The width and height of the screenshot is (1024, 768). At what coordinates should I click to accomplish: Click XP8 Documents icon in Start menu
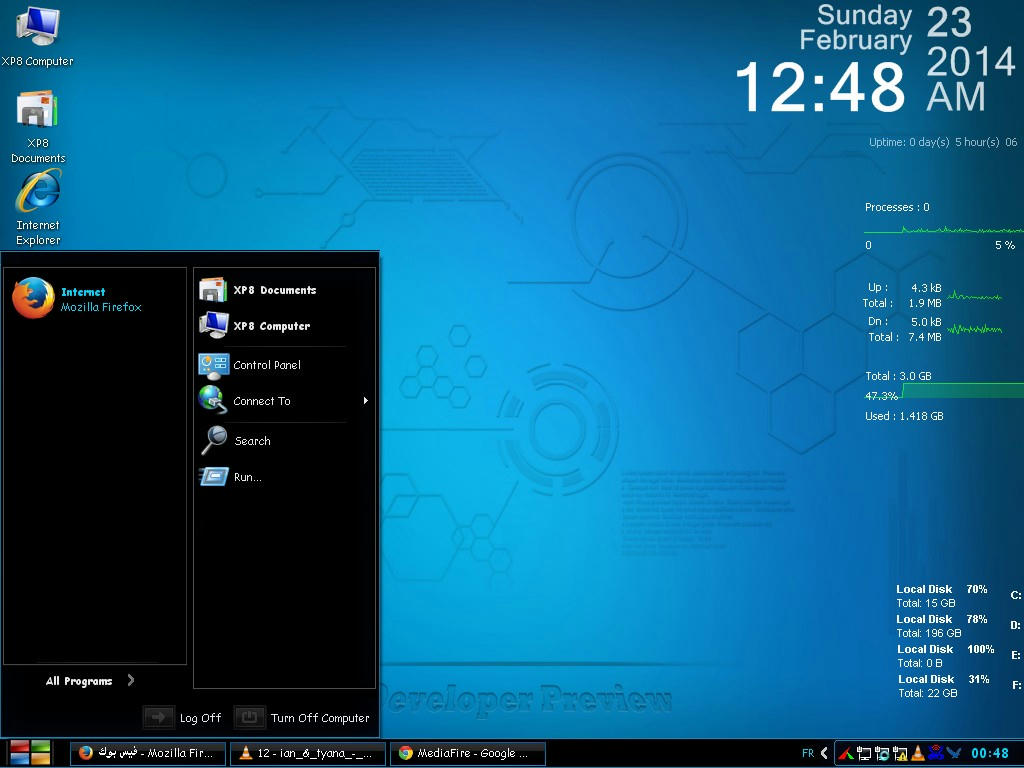pyautogui.click(x=213, y=289)
